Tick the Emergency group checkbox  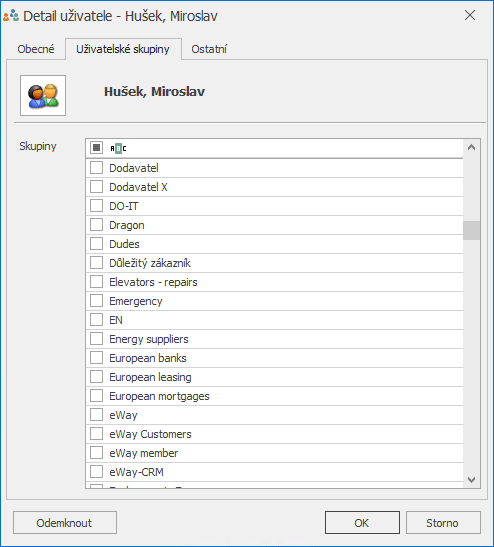pyautogui.click(x=96, y=301)
